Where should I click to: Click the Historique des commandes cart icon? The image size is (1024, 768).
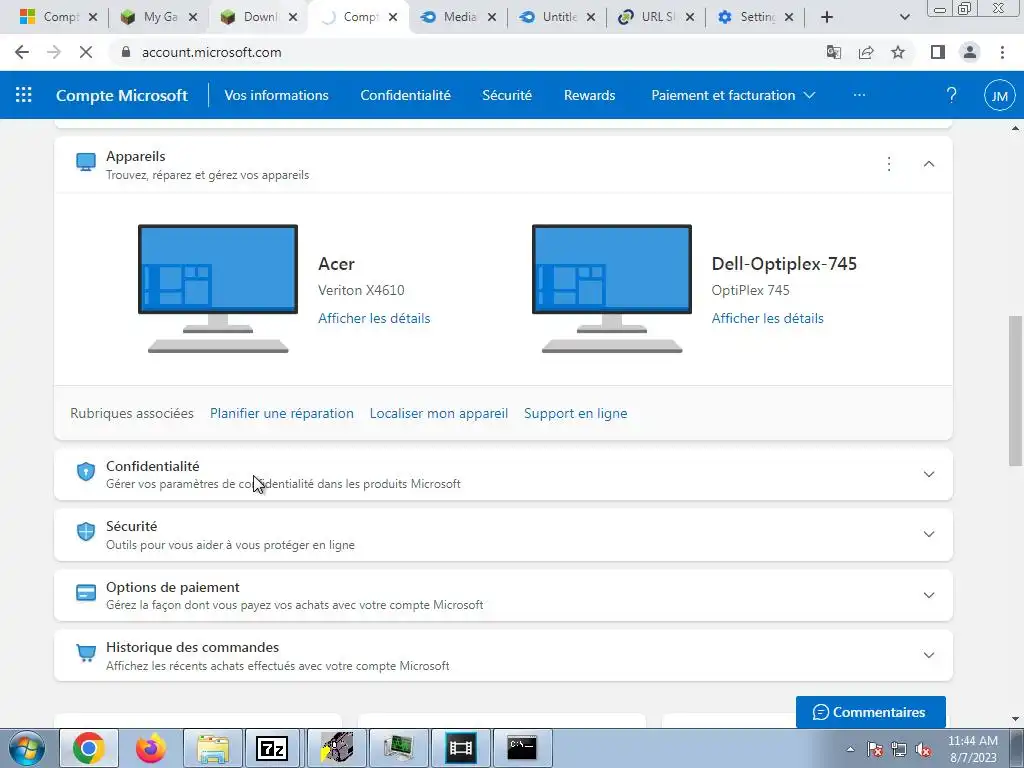pos(86,653)
